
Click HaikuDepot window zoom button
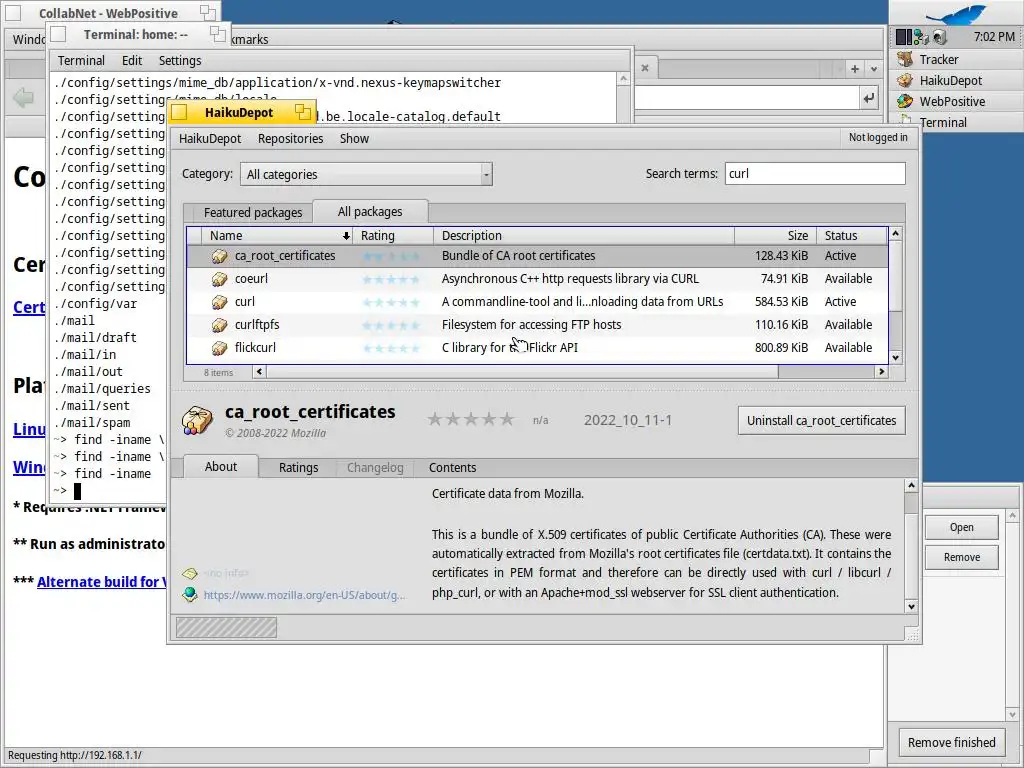point(302,112)
